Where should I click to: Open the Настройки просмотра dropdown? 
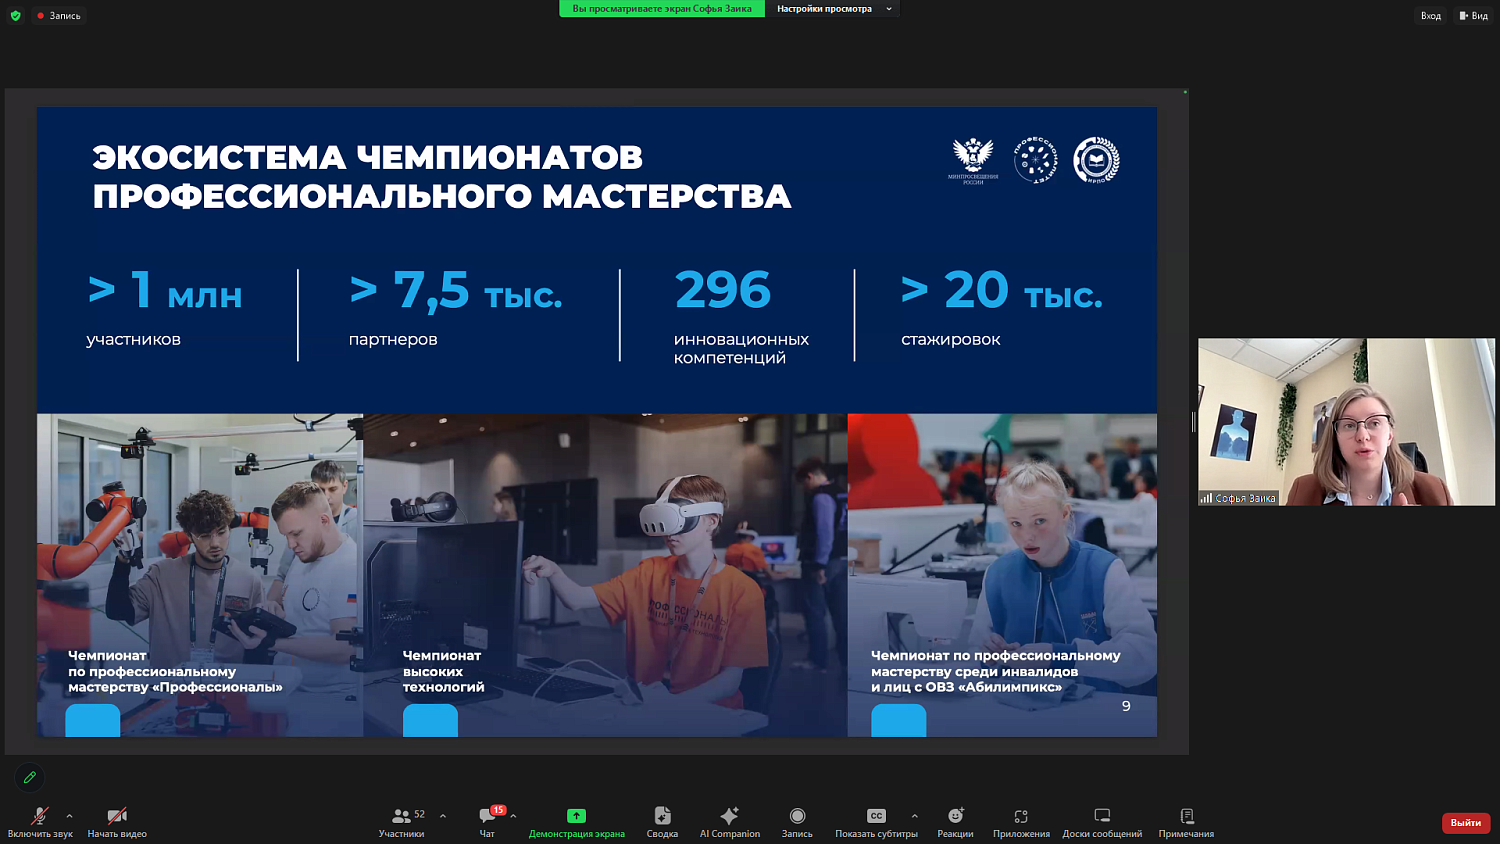point(832,8)
